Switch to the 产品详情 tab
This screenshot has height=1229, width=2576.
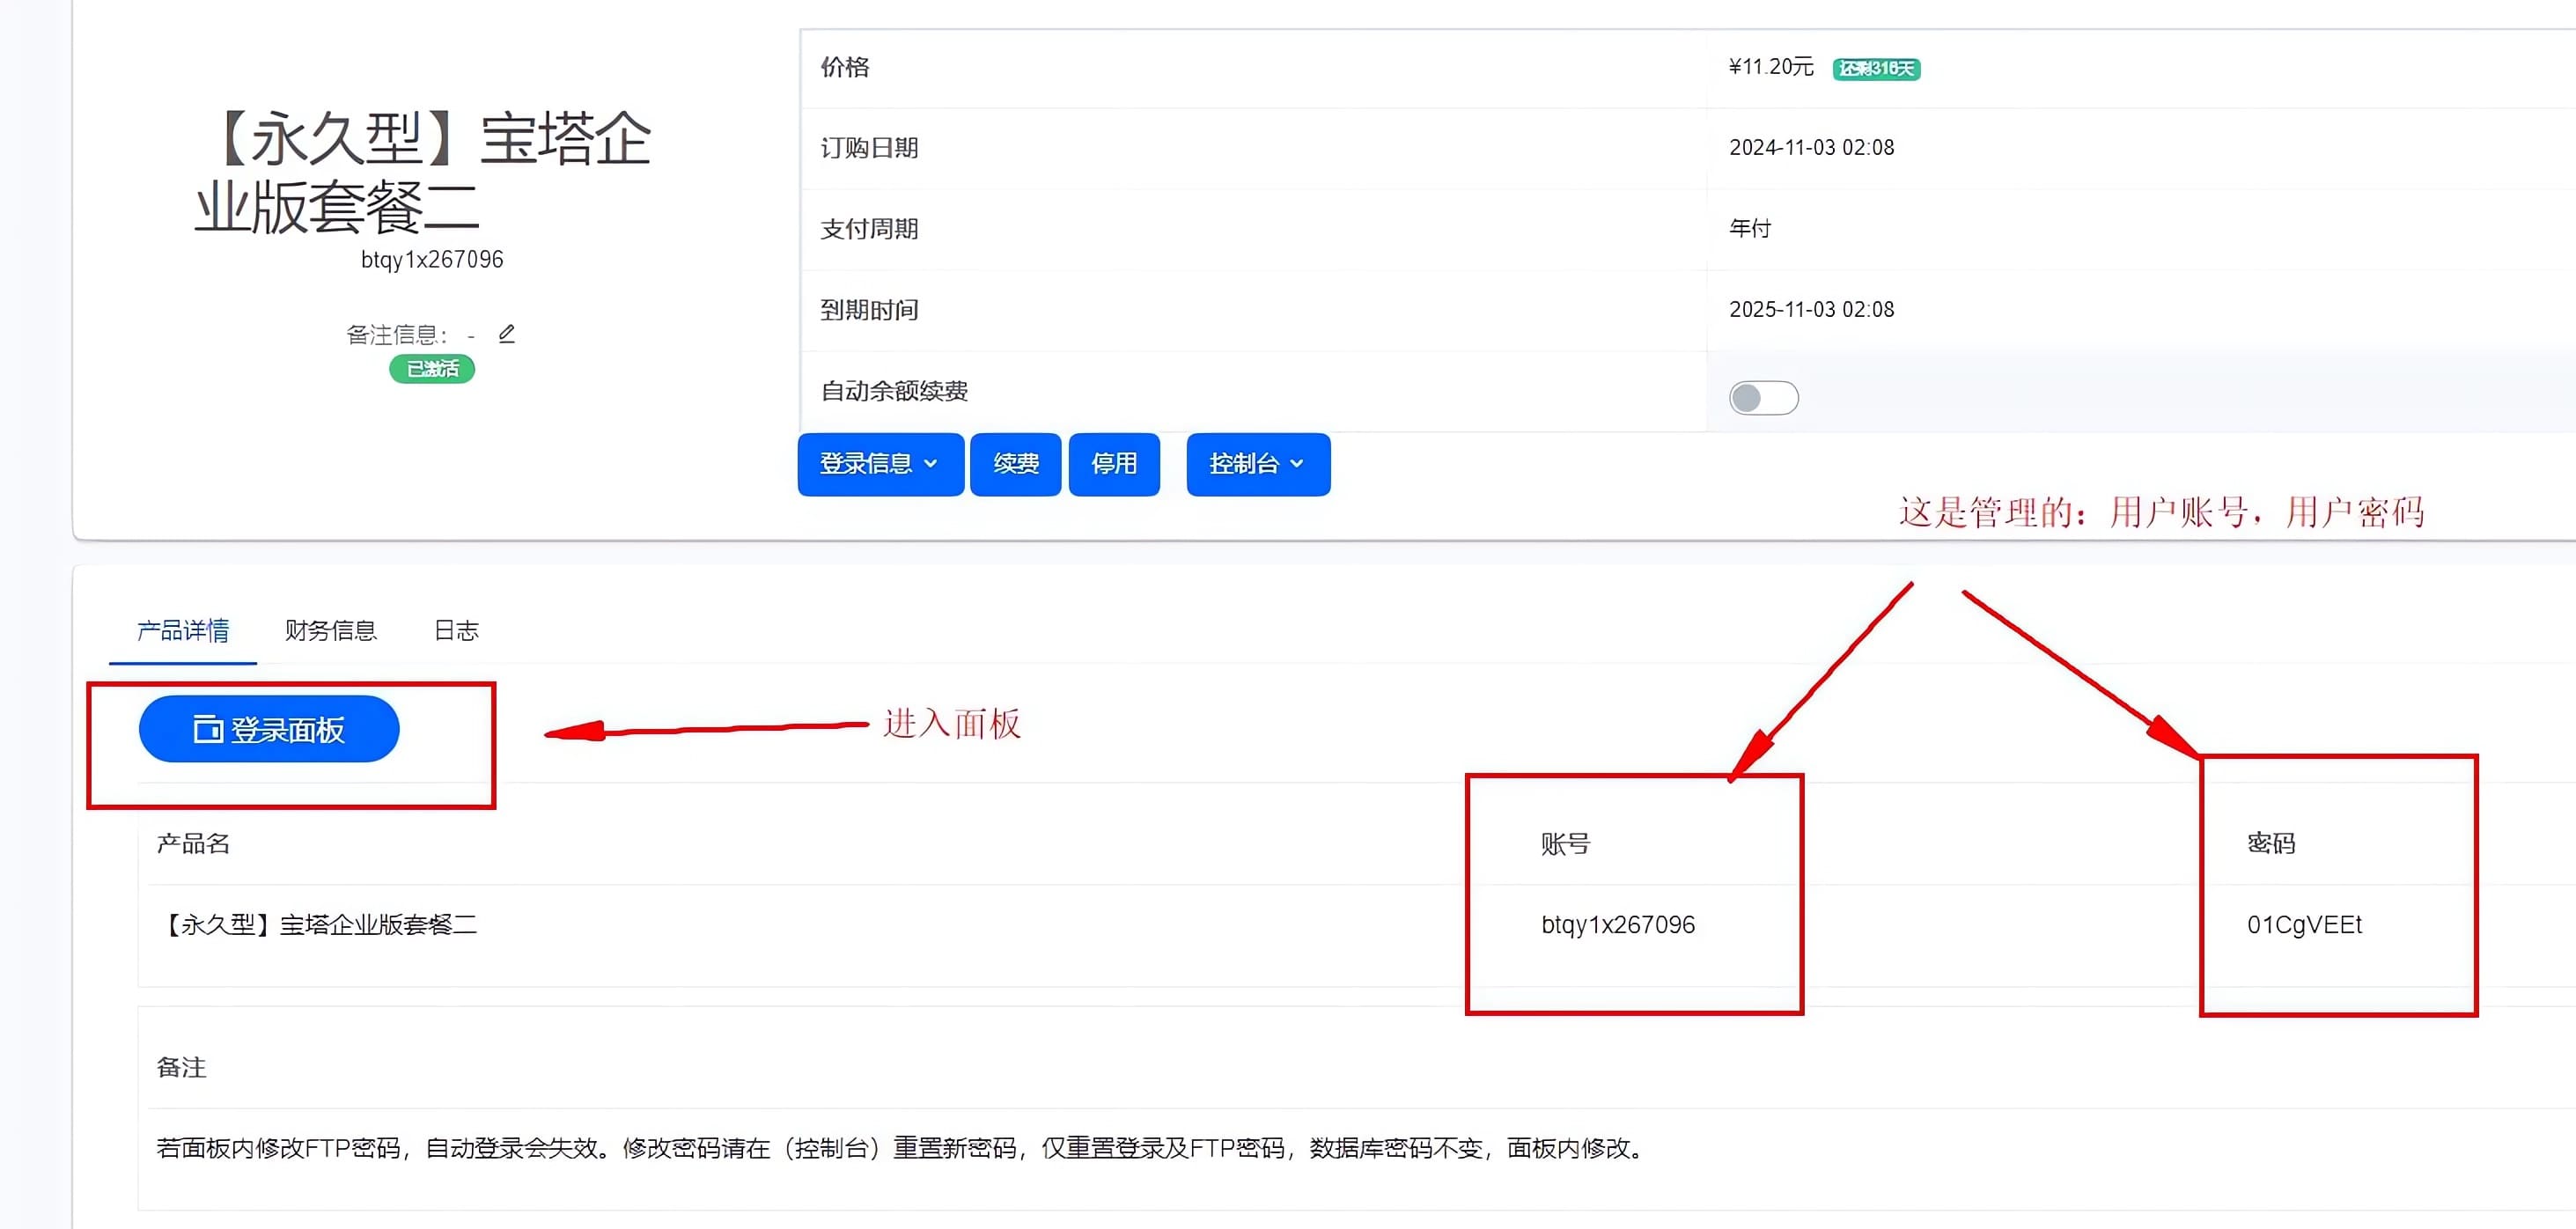(x=183, y=630)
